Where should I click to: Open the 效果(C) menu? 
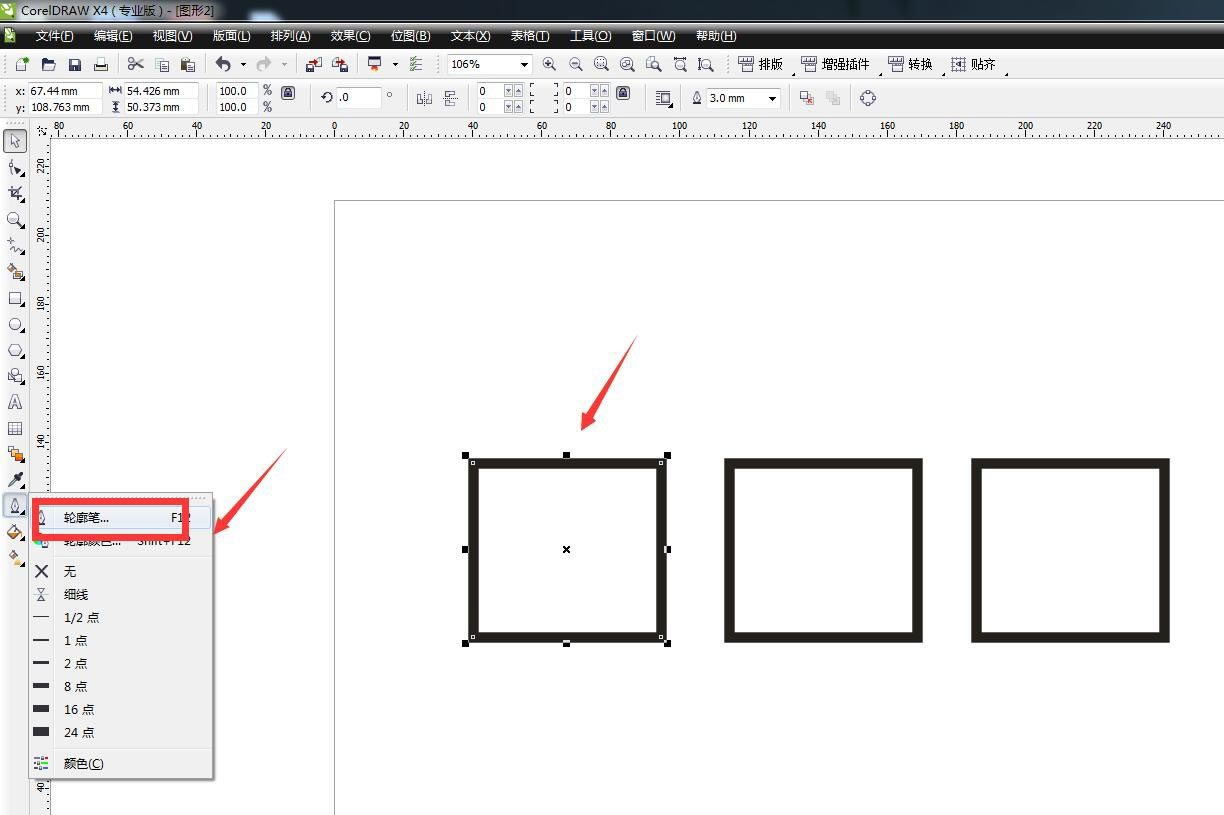point(350,36)
